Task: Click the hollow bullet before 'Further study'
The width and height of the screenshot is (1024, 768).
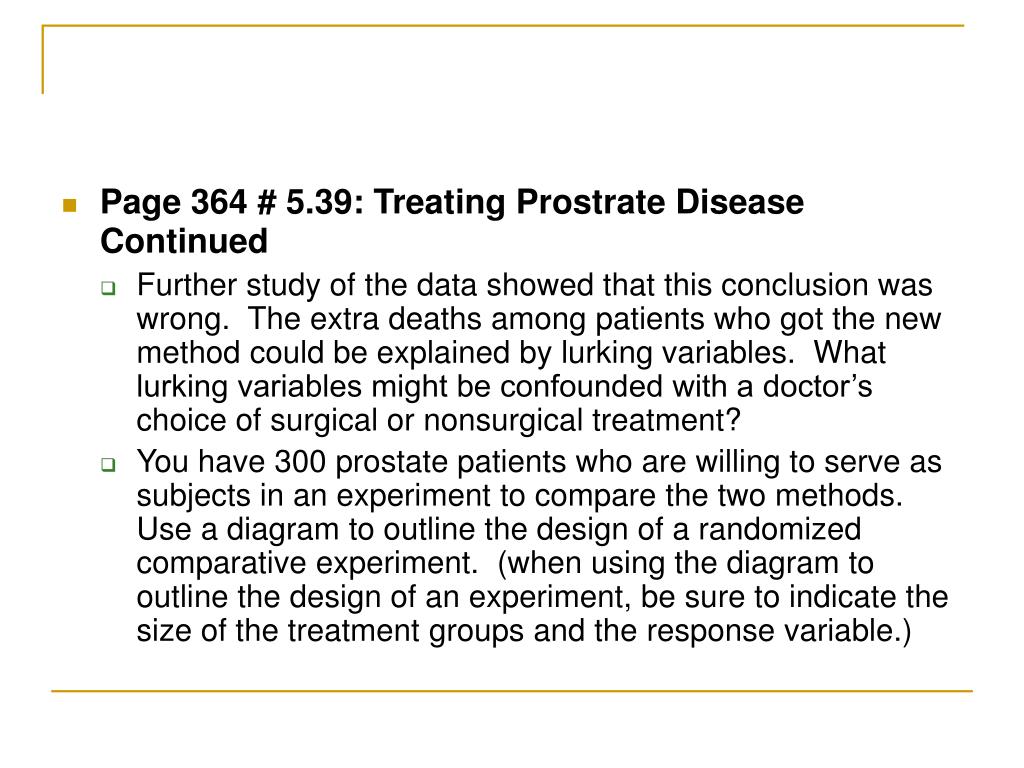Action: pyautogui.click(x=108, y=287)
